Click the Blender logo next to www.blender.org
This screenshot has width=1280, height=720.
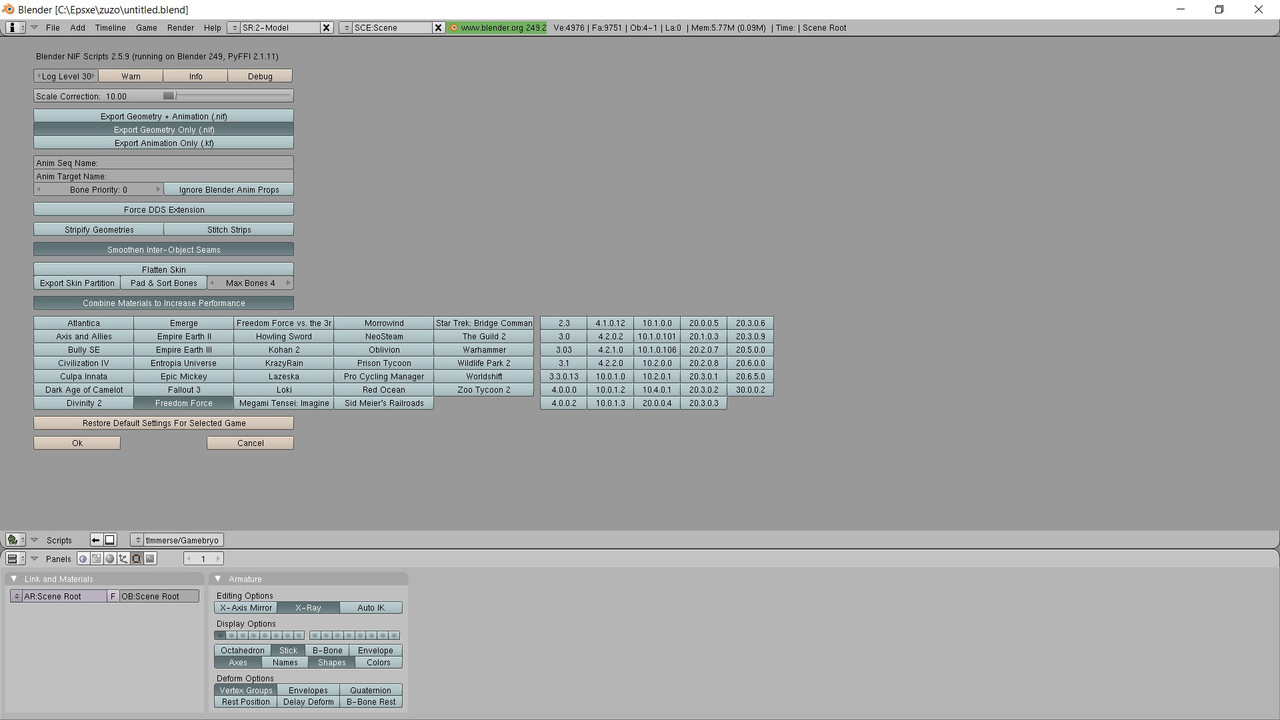pos(454,28)
